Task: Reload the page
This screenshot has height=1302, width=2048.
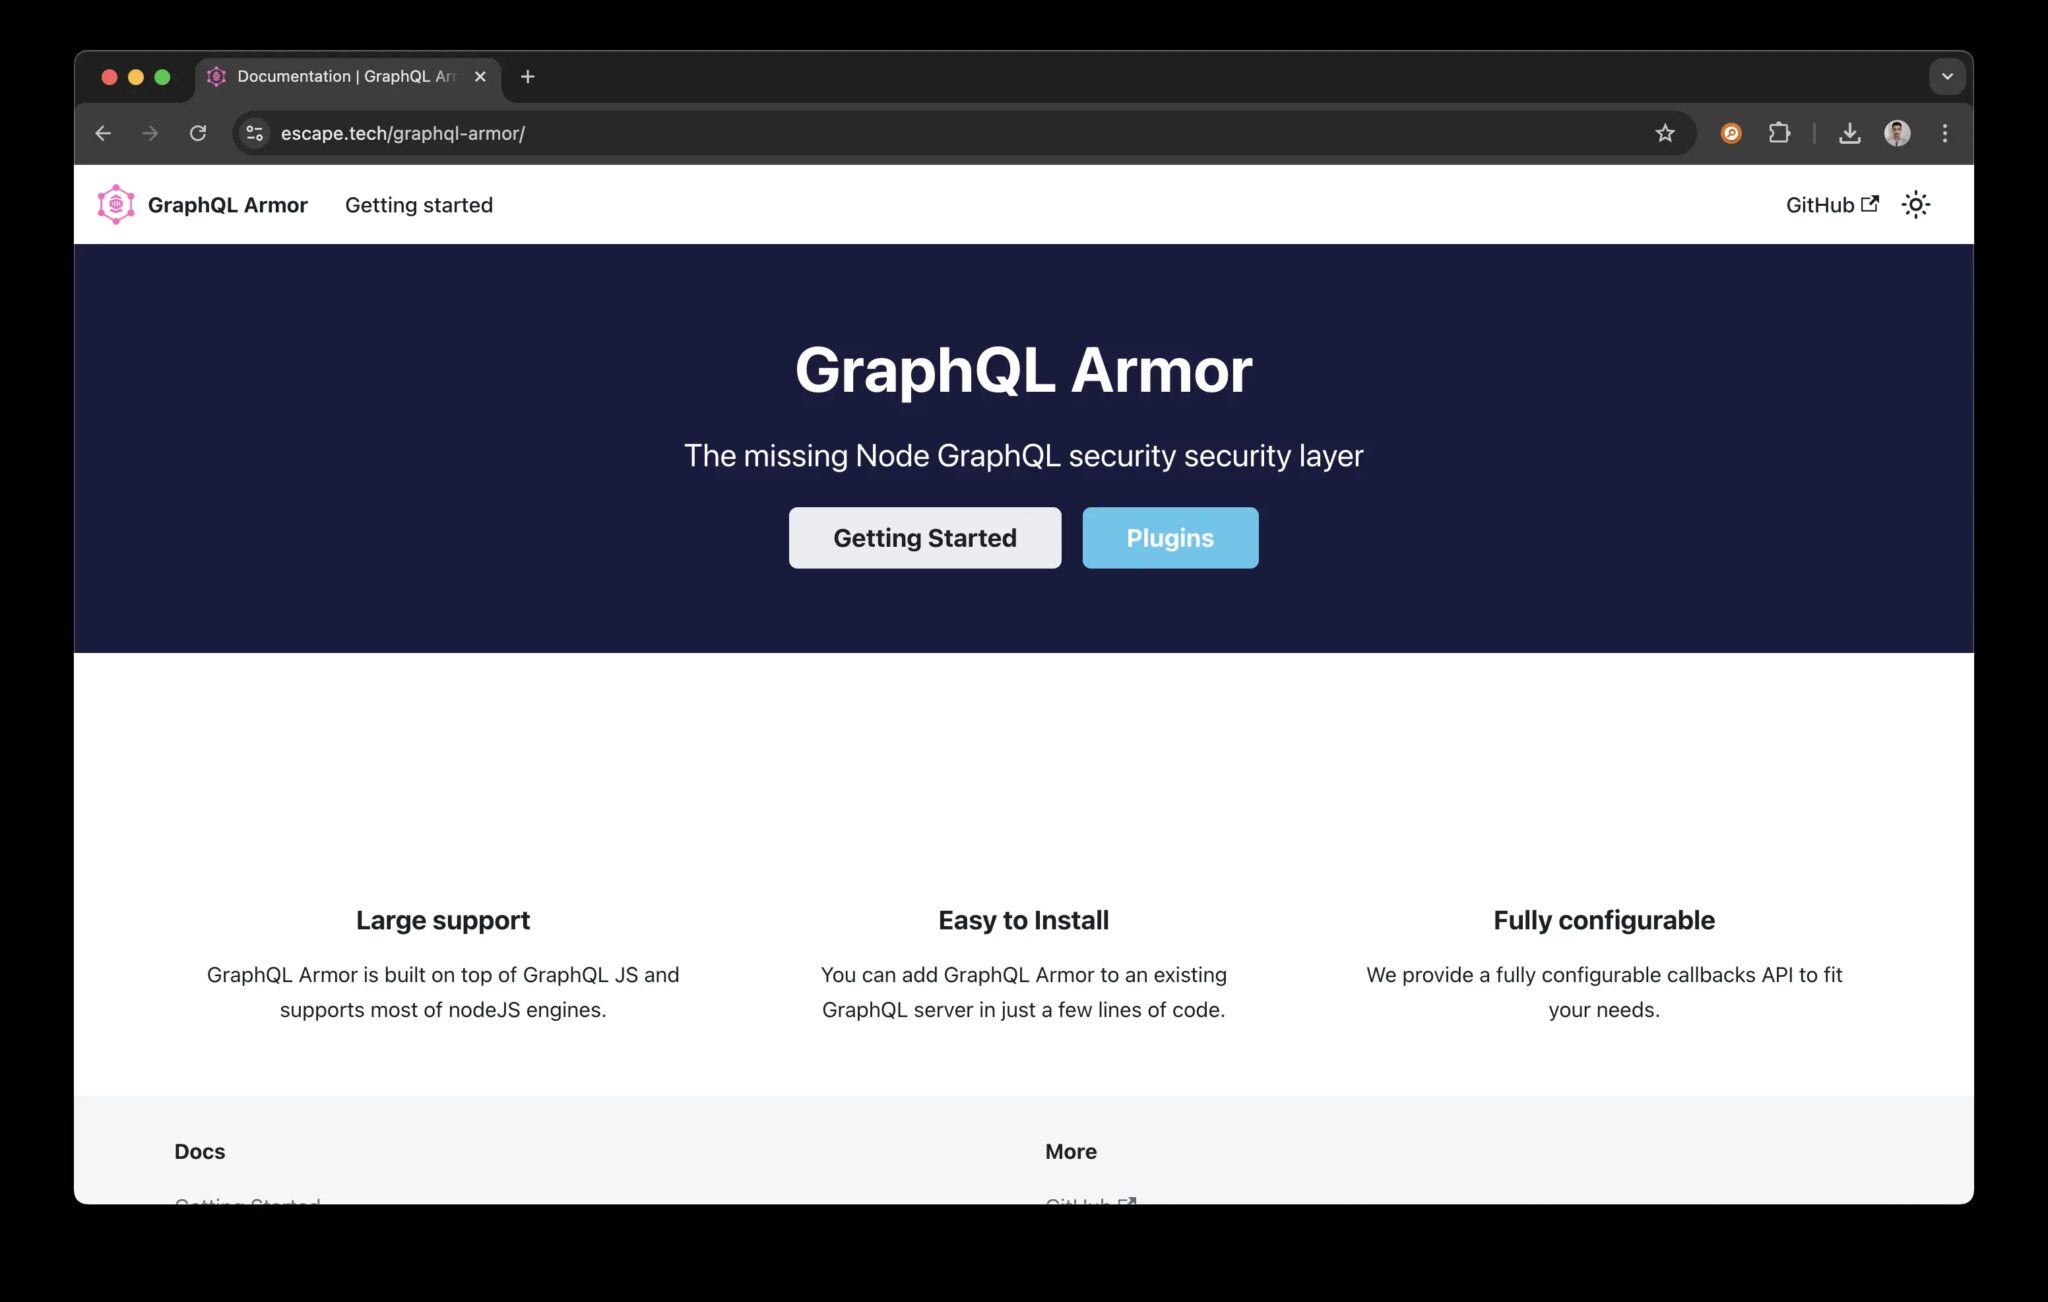Action: coord(198,133)
